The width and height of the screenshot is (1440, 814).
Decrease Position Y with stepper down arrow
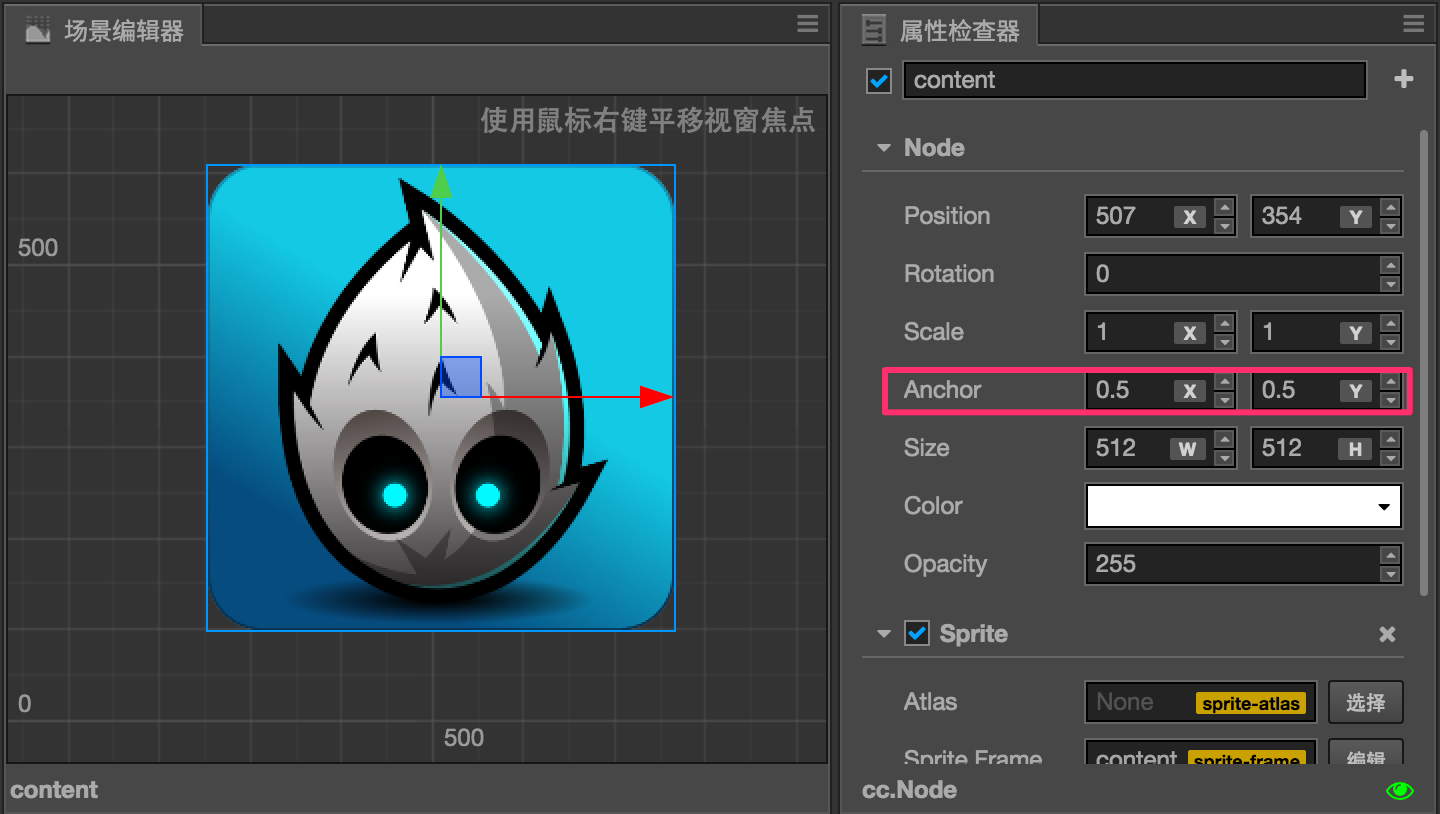(1390, 226)
